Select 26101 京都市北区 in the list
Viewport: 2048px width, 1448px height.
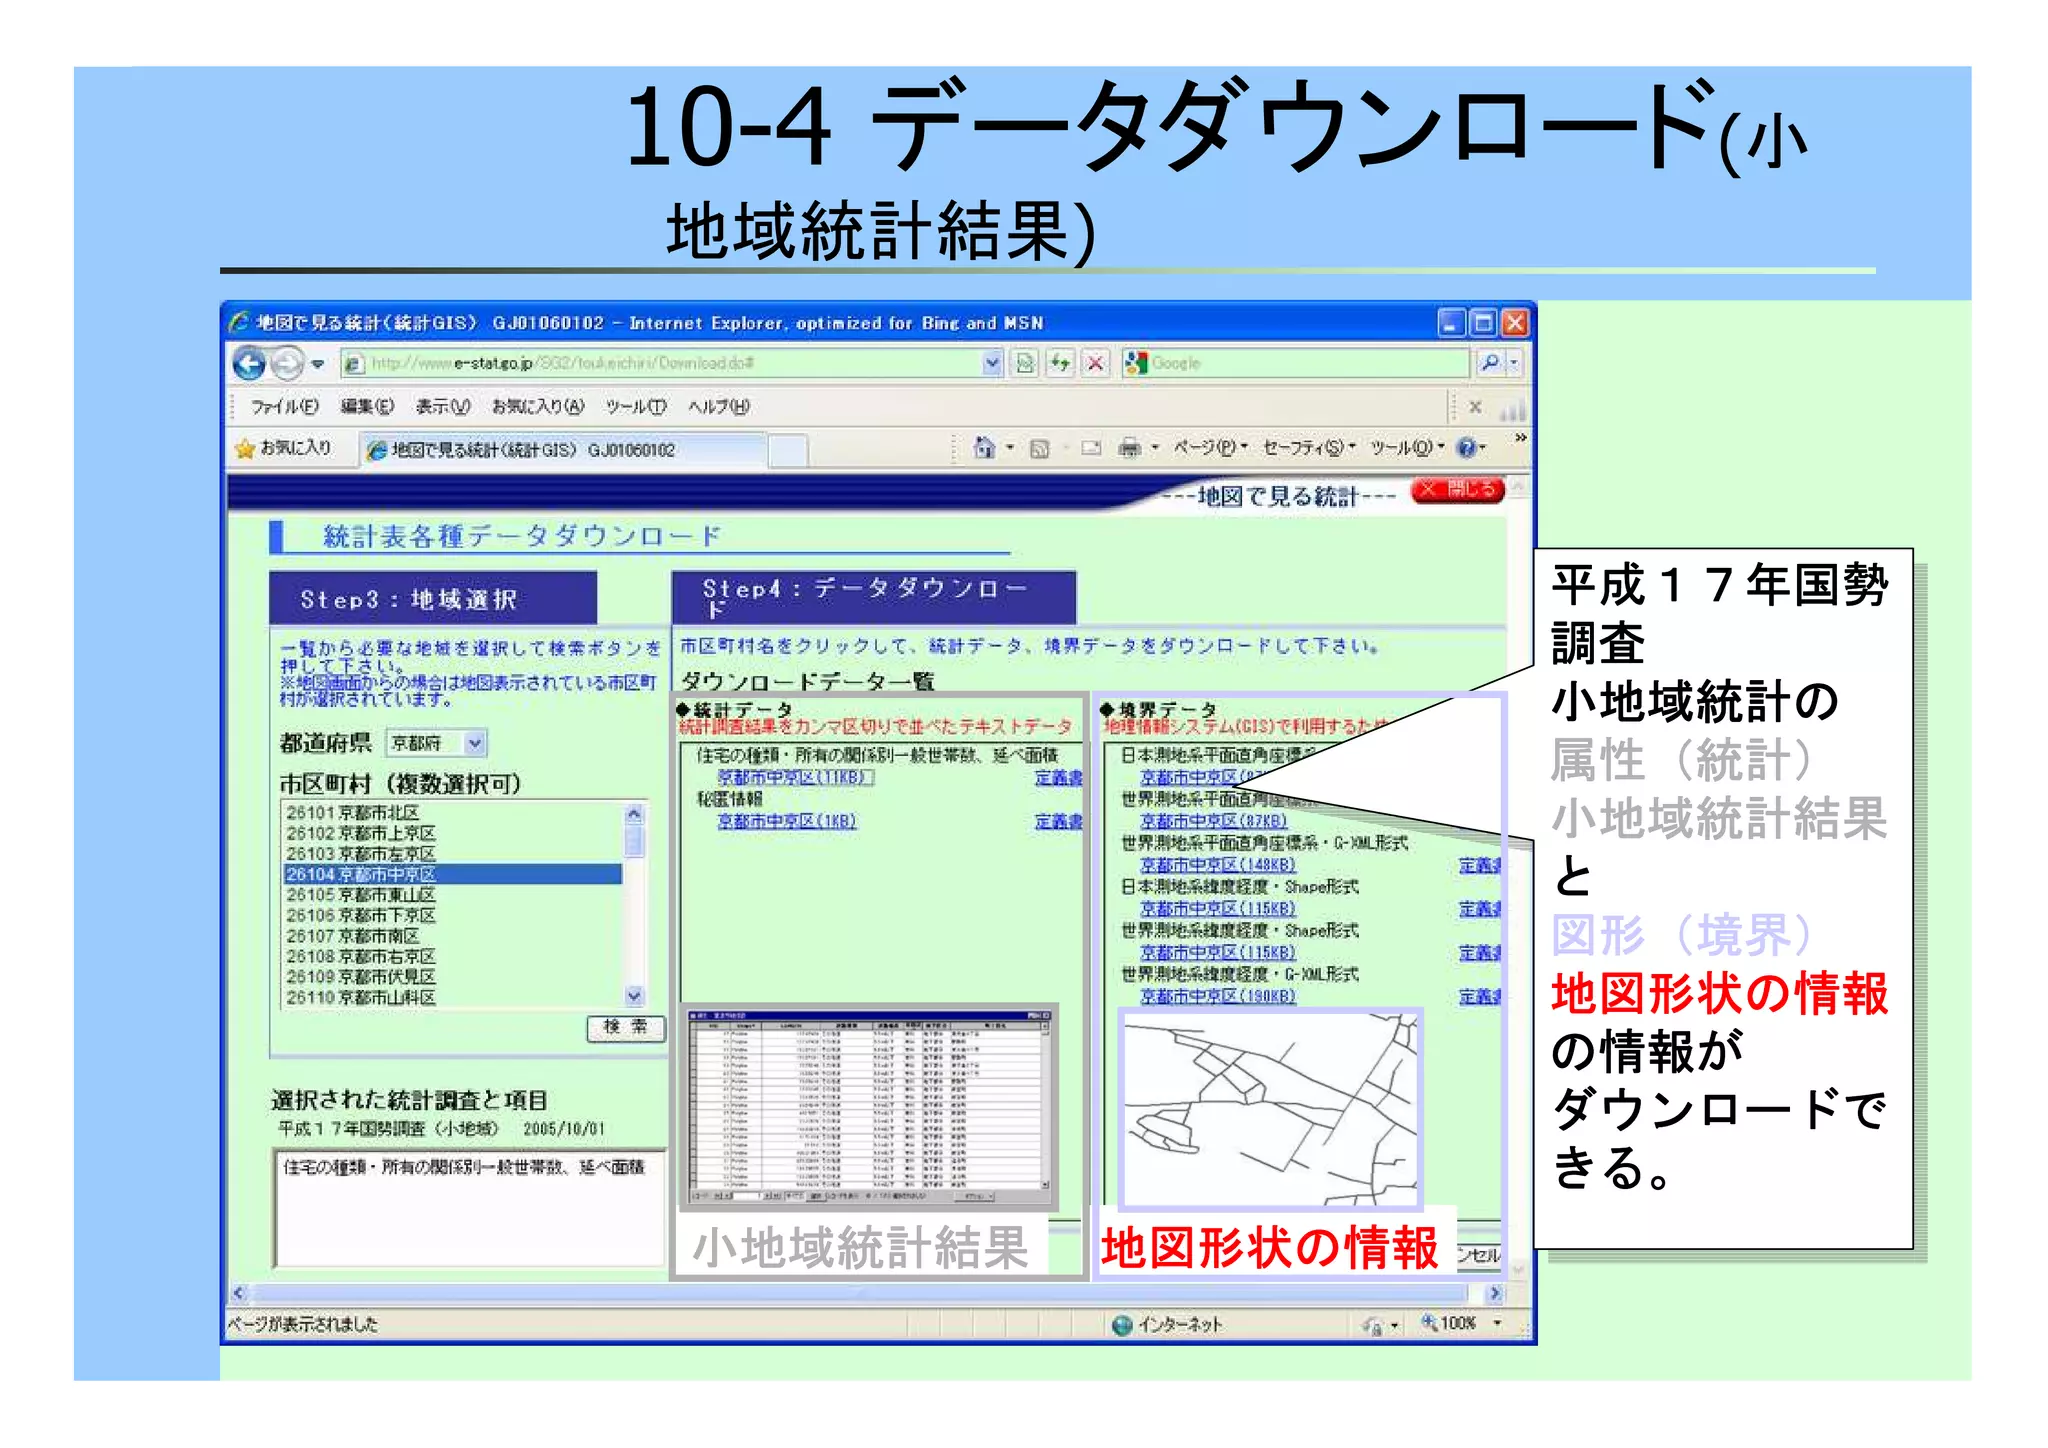click(x=453, y=813)
